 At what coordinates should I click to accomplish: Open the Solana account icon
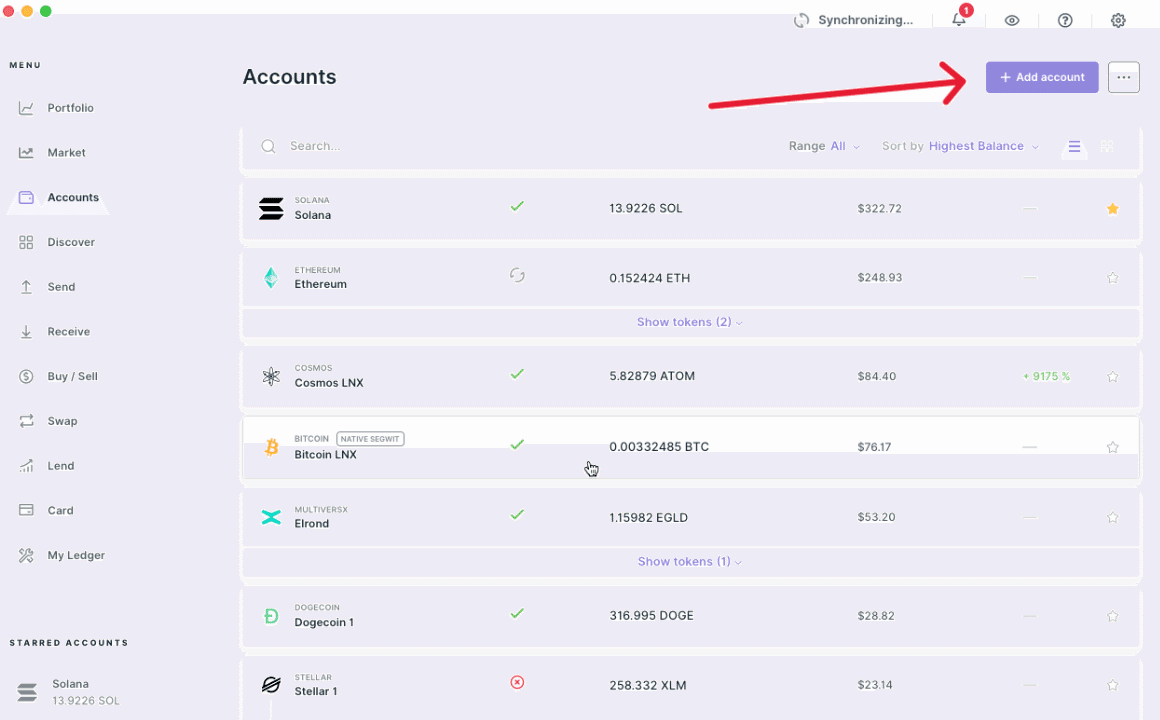click(x=271, y=208)
